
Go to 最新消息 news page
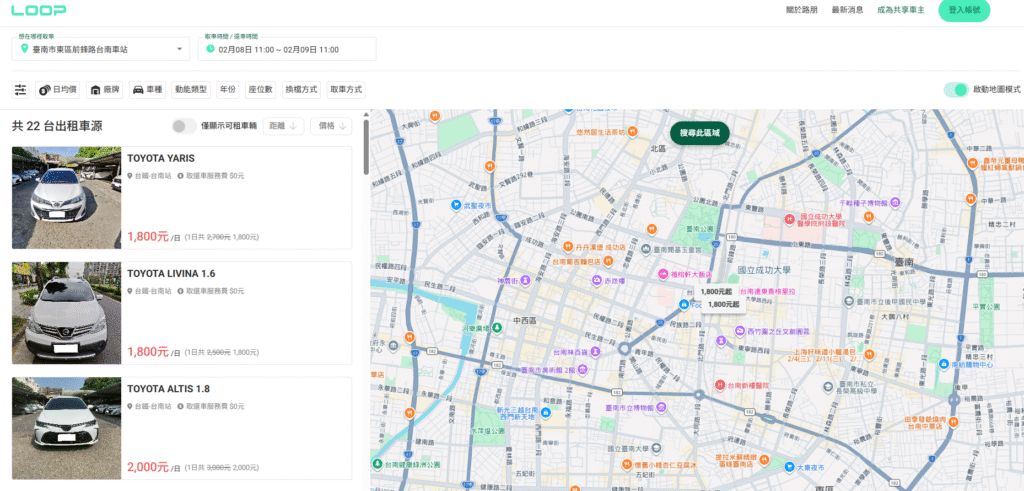847,10
